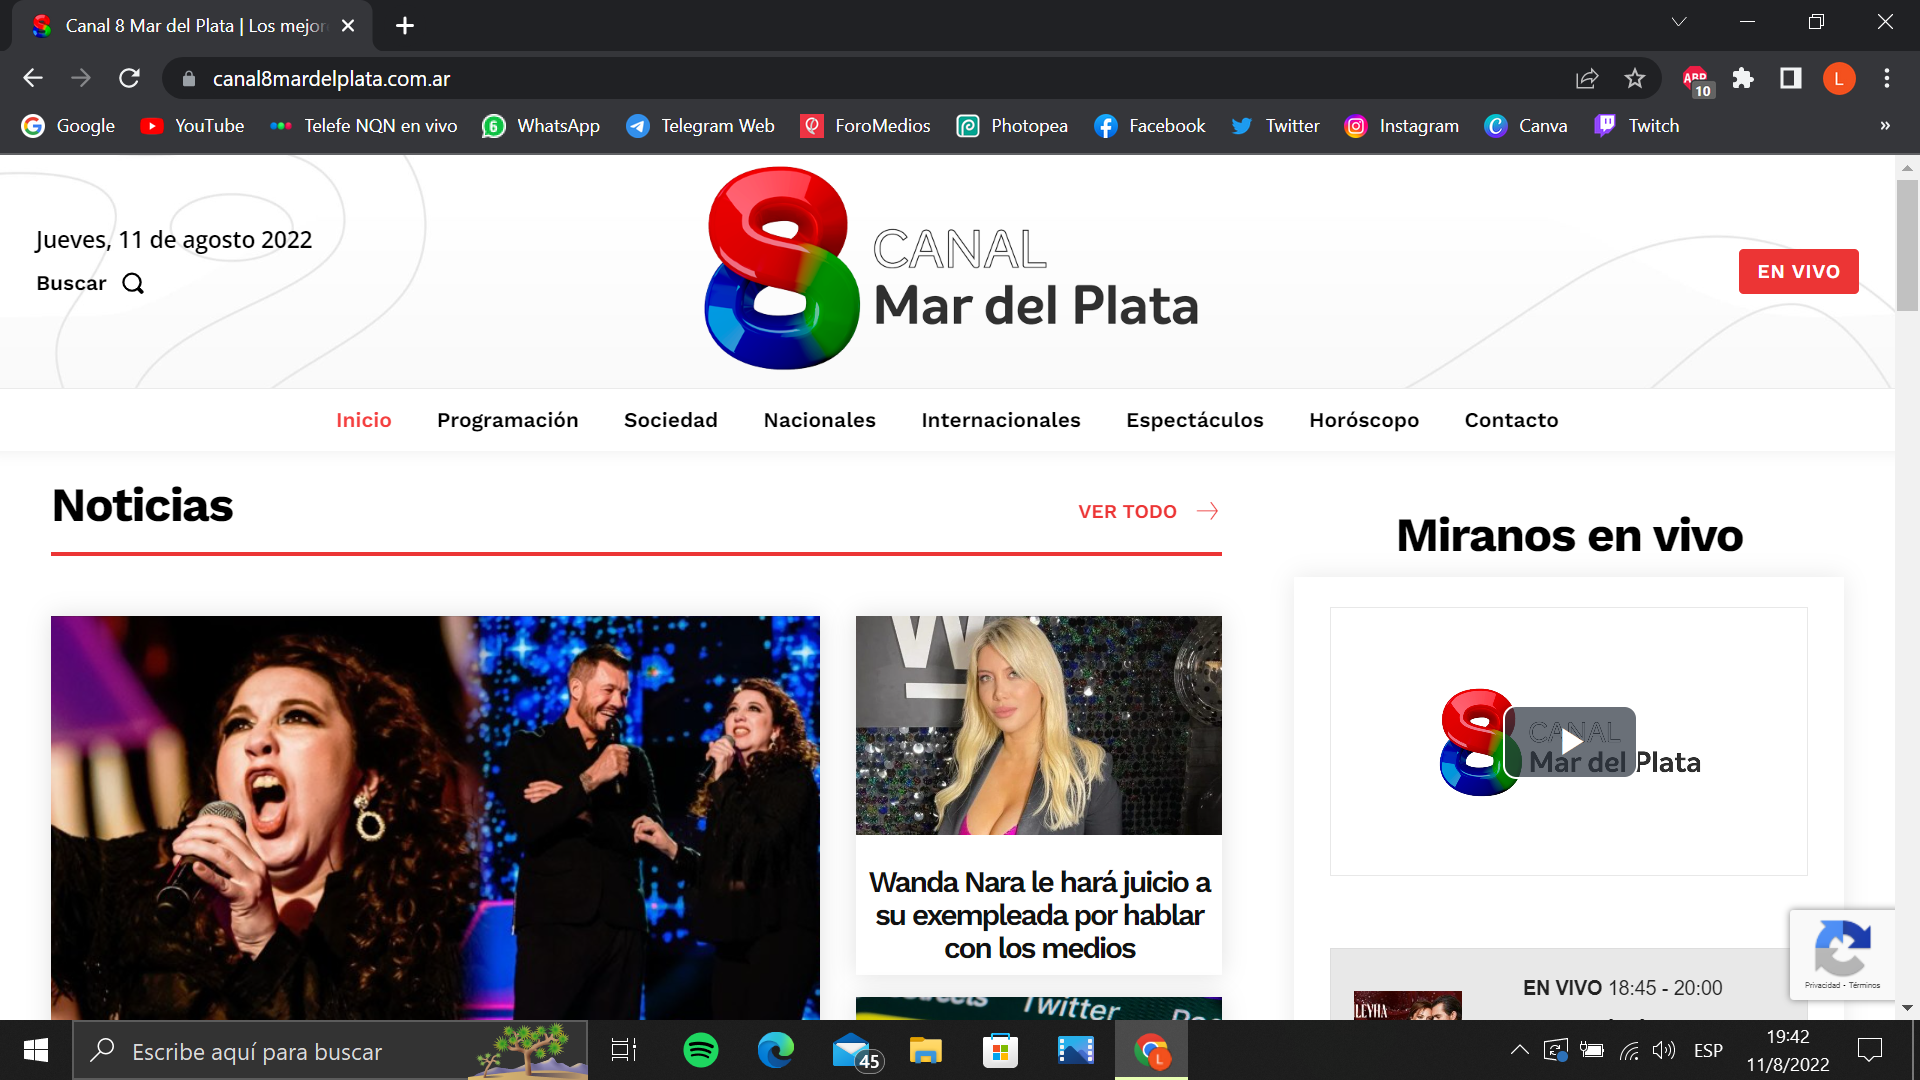
Task: Open Microsoft Edge from the taskbar
Action: click(775, 1050)
